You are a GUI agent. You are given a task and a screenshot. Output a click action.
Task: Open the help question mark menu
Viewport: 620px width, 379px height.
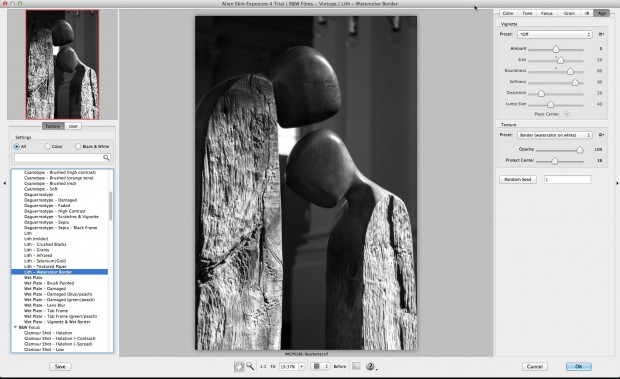pyautogui.click(x=370, y=366)
